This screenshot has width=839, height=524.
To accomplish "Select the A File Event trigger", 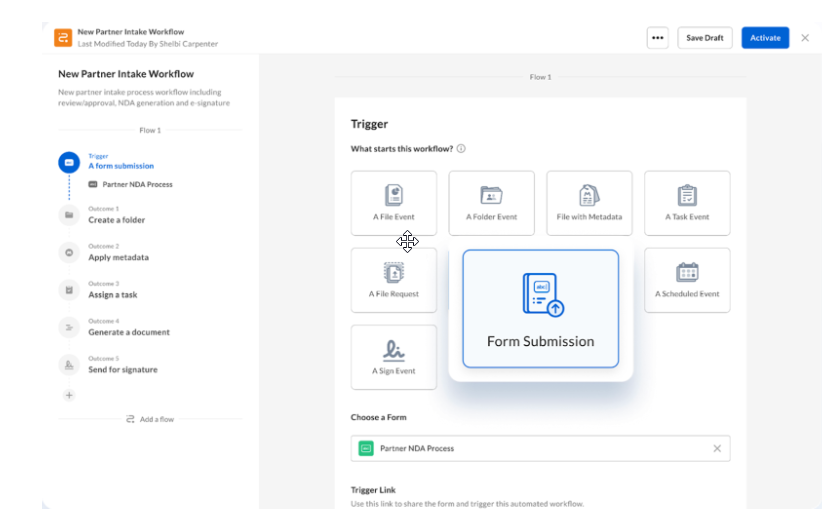I will [x=393, y=202].
